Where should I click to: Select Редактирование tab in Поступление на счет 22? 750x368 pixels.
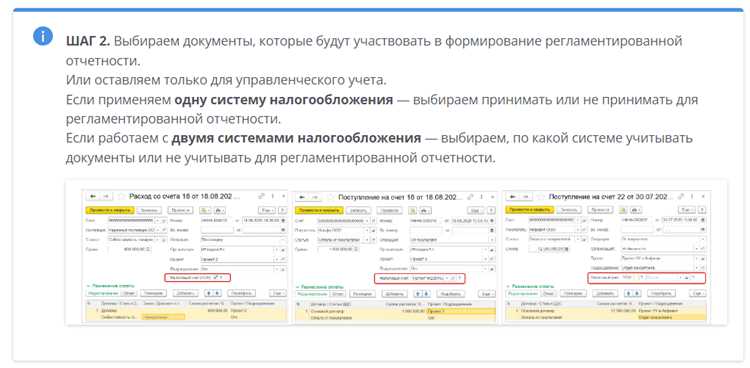coord(523,293)
